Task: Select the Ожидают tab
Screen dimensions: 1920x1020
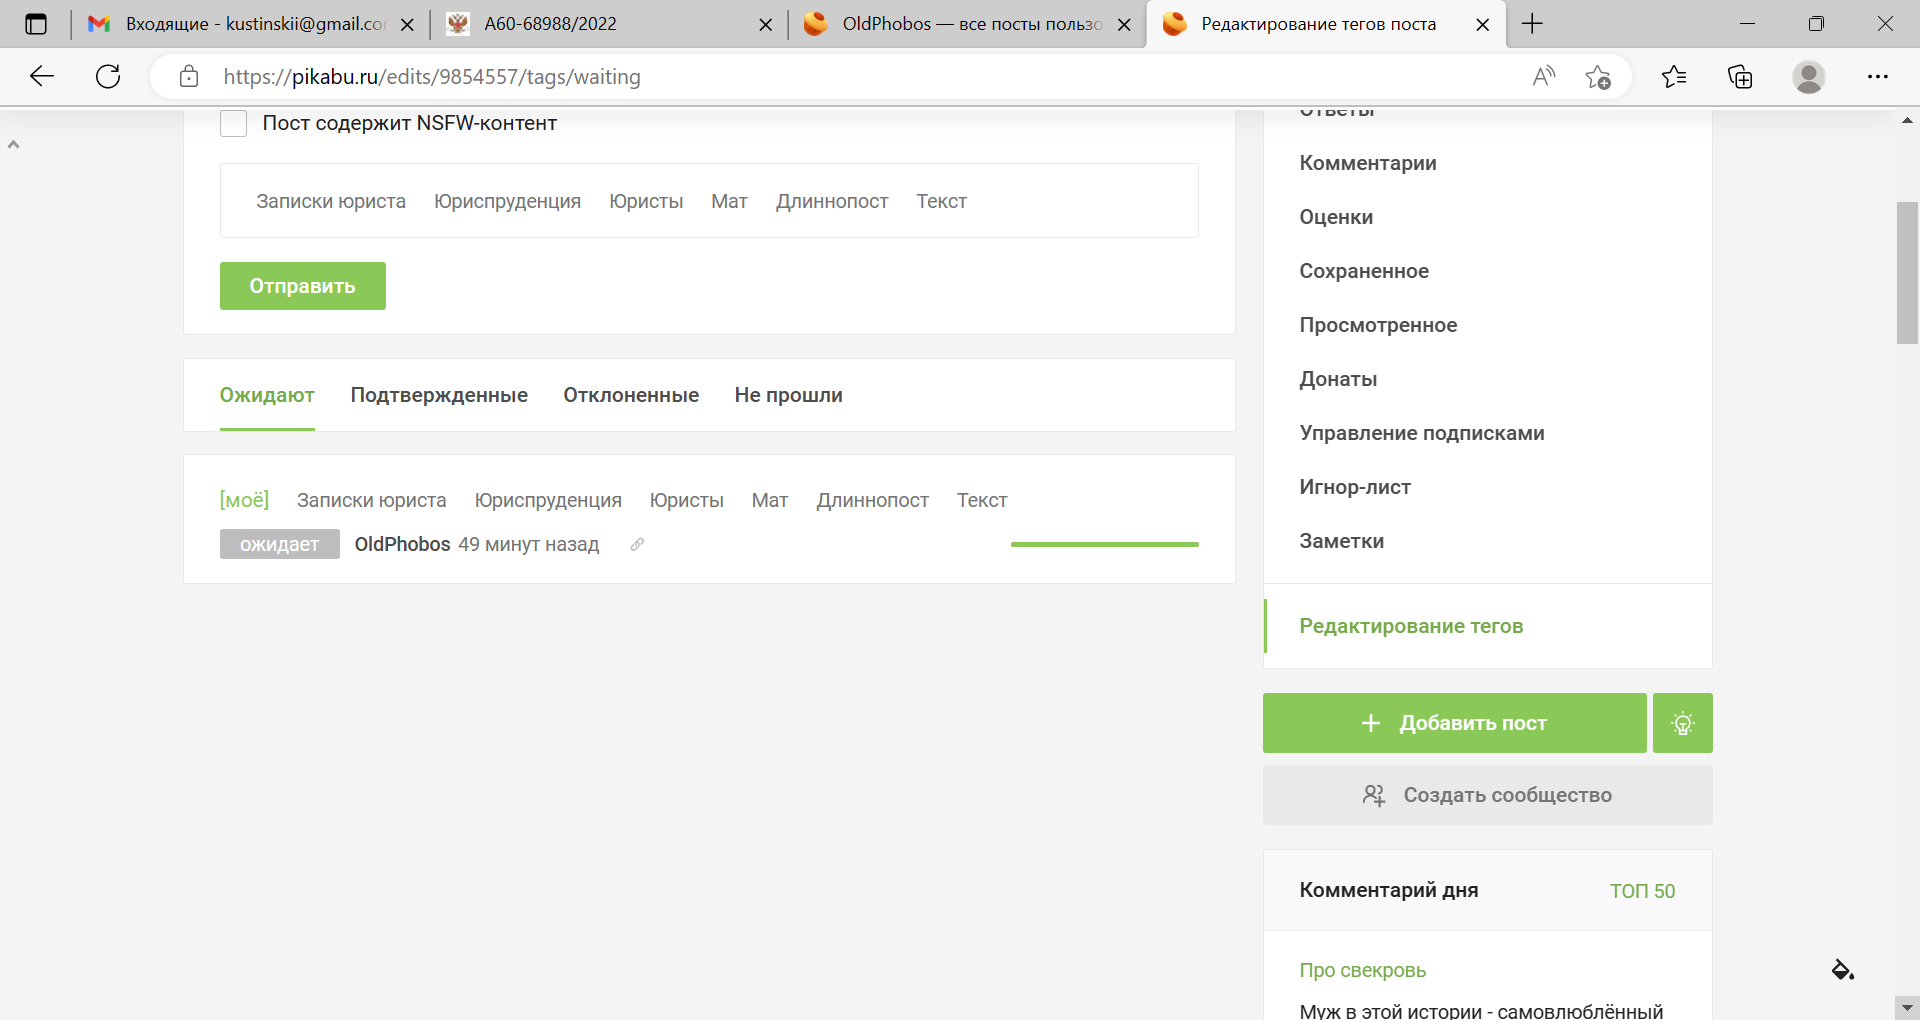Action: tap(267, 395)
